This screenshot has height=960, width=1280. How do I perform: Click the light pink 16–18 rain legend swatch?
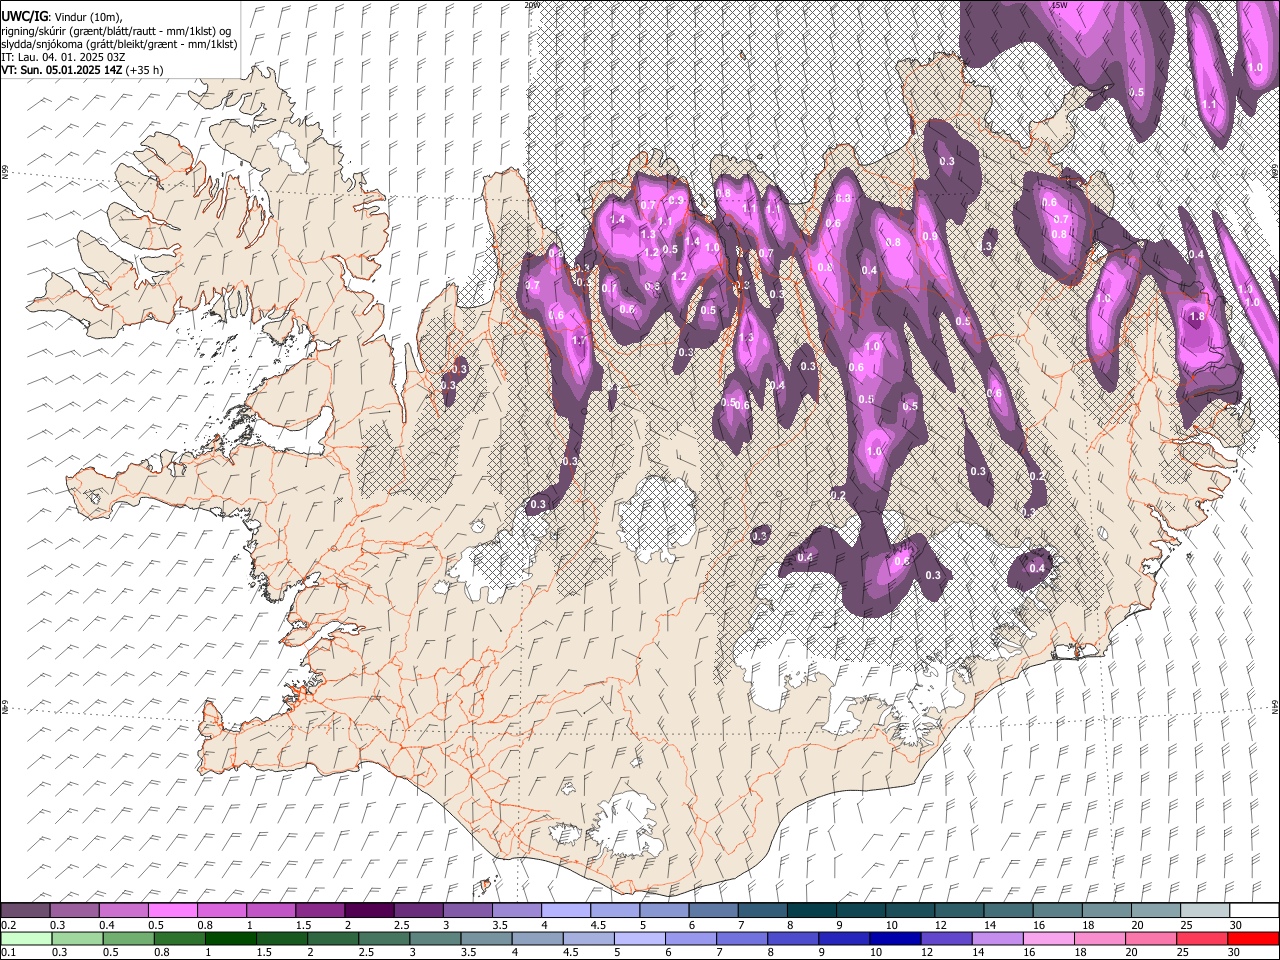click(1049, 938)
